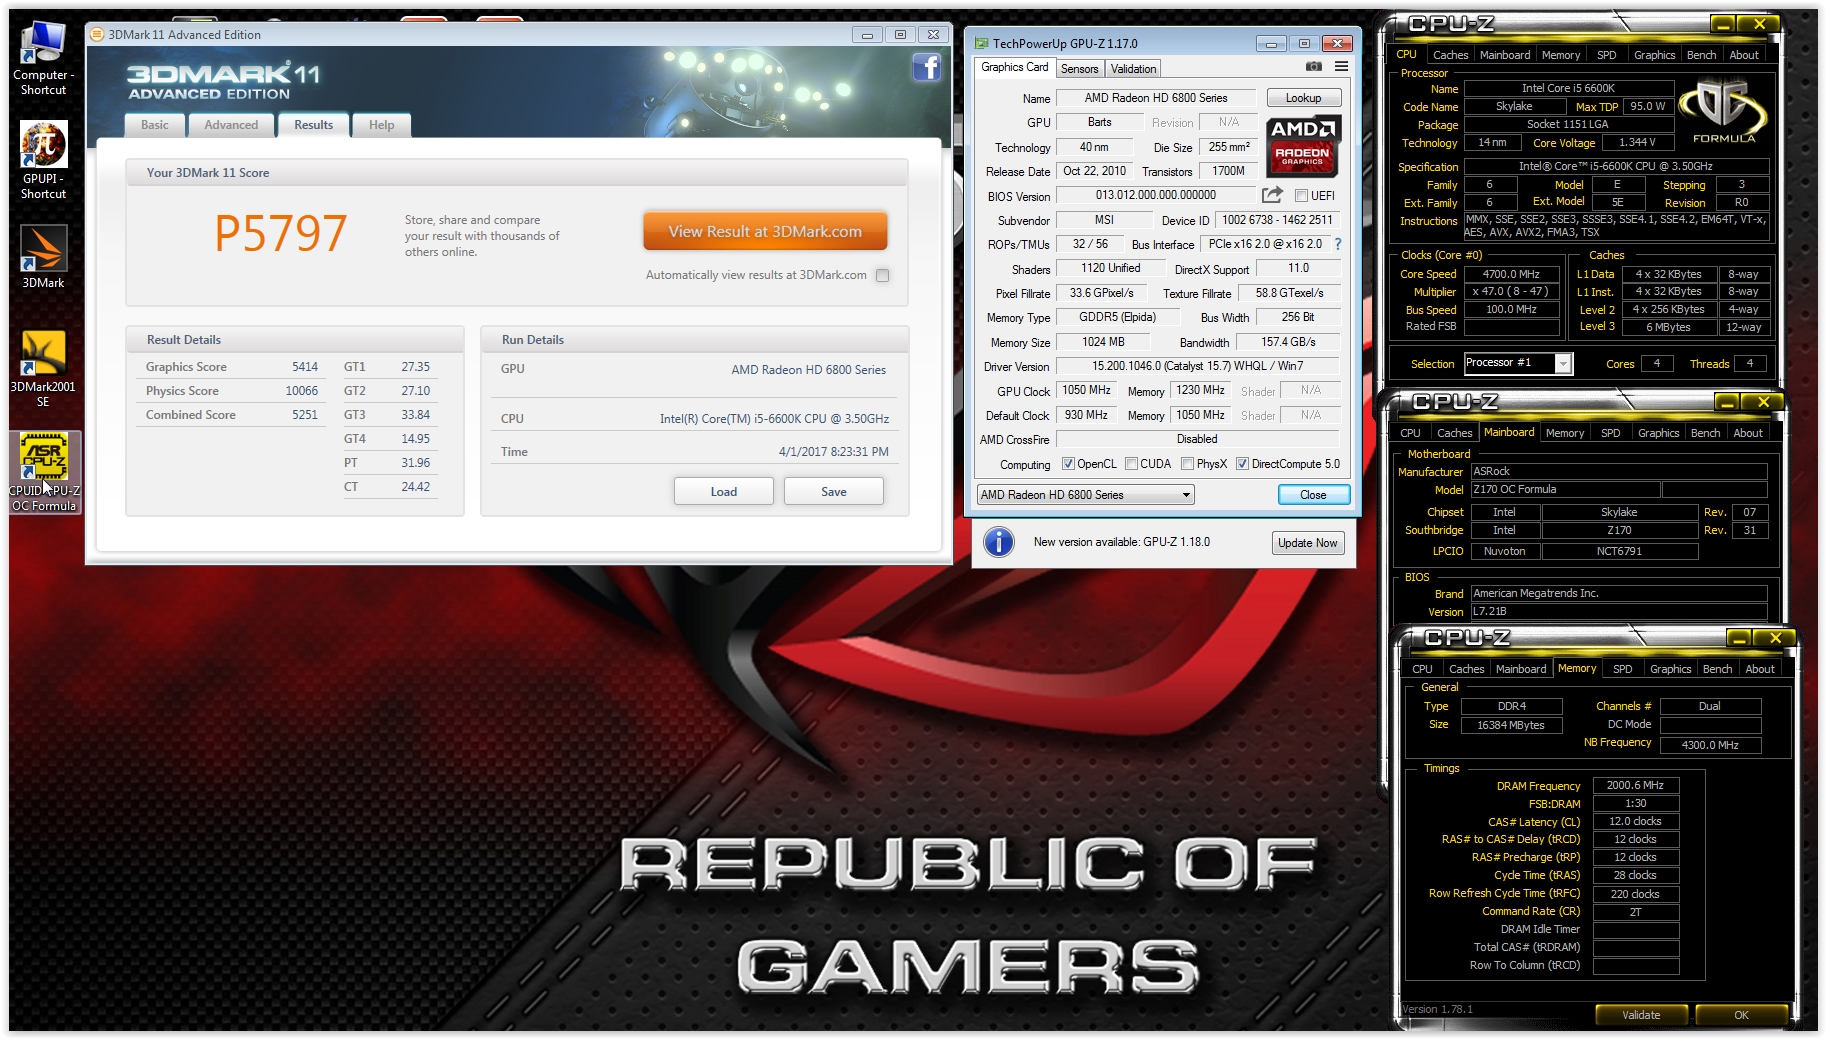
Task: Switch to the Validation tab in GPU-Z
Action: (1133, 69)
